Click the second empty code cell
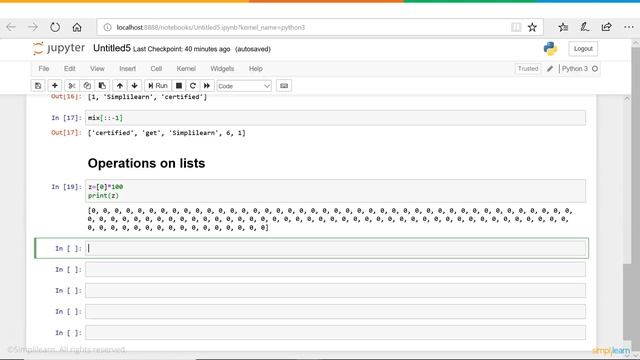640x360 pixels. tap(336, 269)
